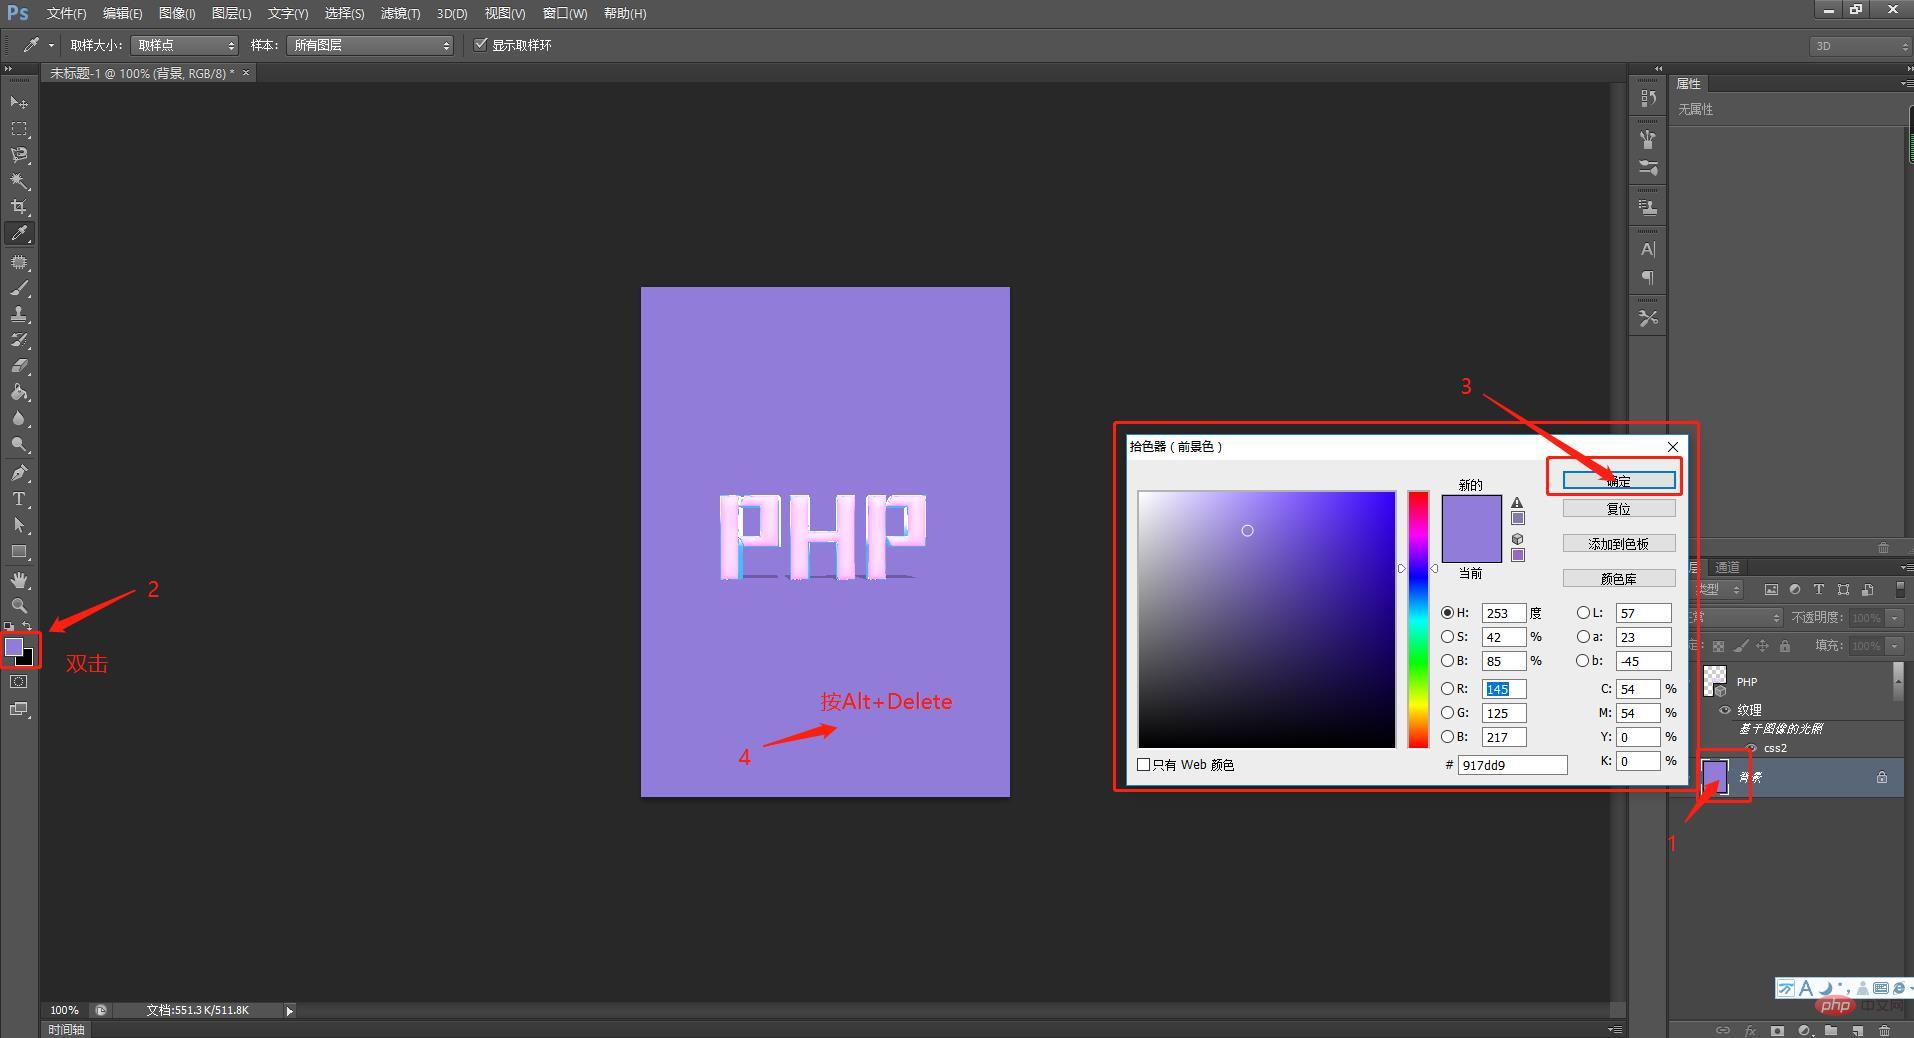Open 取样大小 dropdown

185,45
